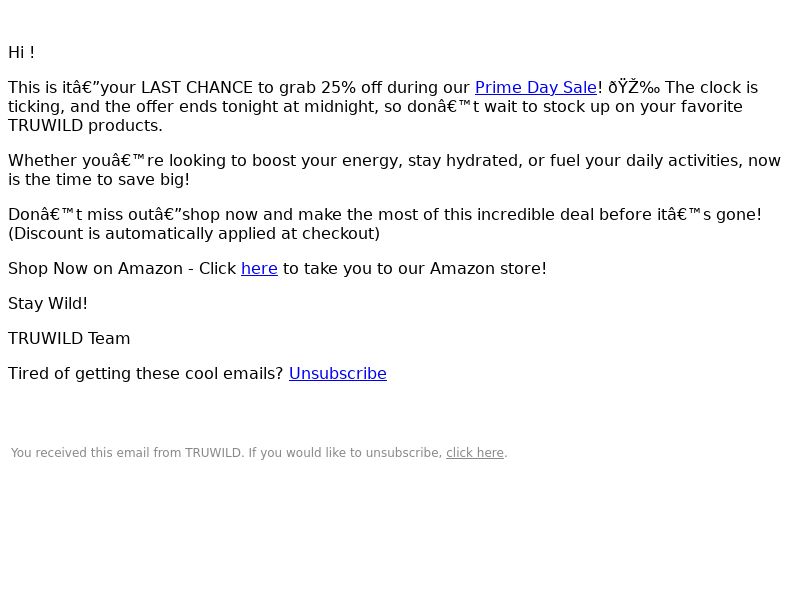This screenshot has height=600, width=800.
Task: Click the '(Discount is automatically applied at checkout)' line
Action: pos(194,234)
